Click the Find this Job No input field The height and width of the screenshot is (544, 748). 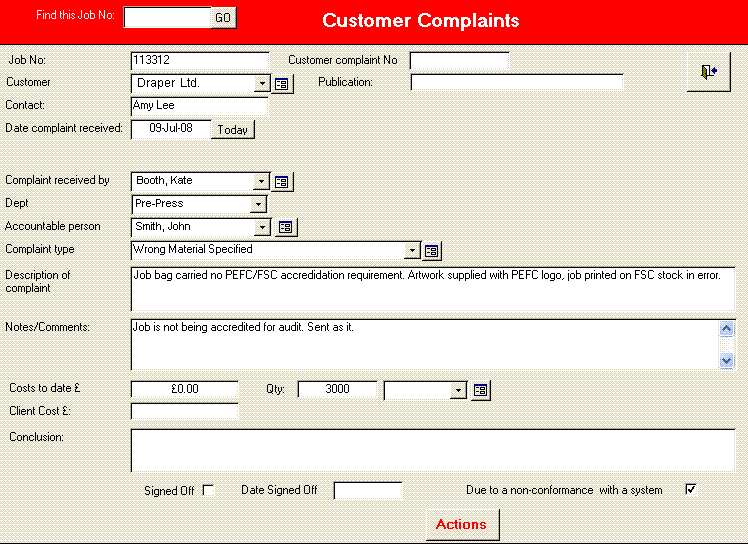click(167, 17)
